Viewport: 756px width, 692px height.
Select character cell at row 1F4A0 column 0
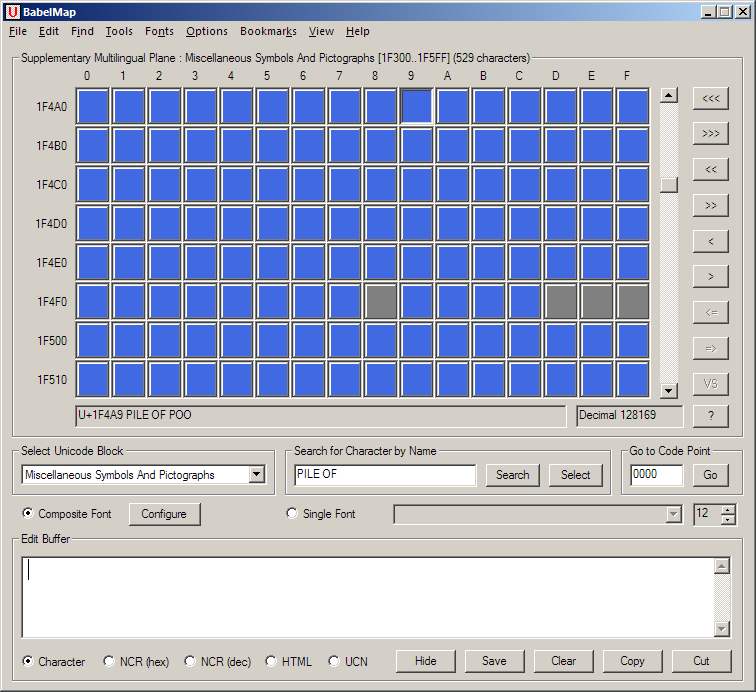93,106
